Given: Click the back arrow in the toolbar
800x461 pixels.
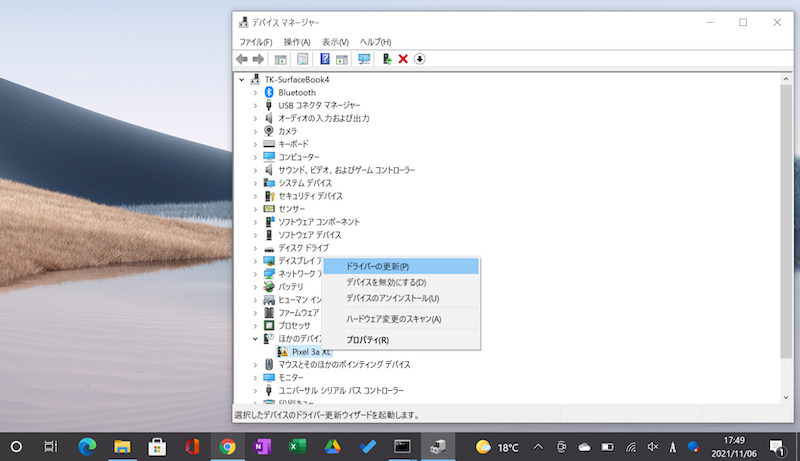Looking at the screenshot, I should (242, 59).
